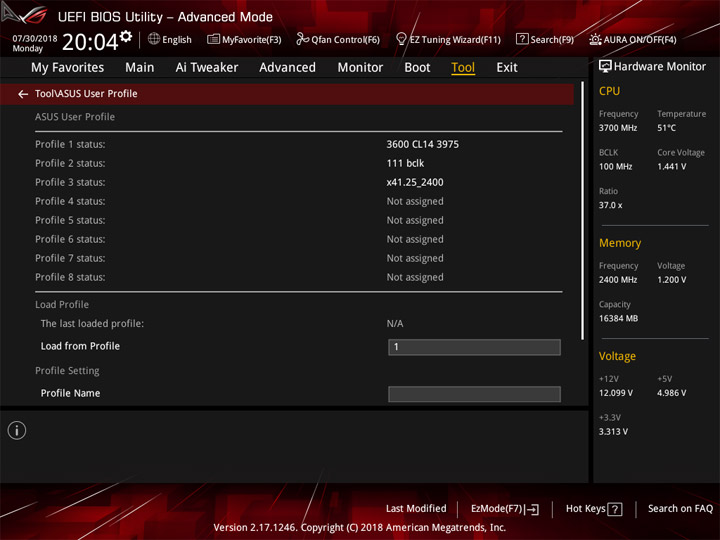Click the BCLK '100 MHz' value
The height and width of the screenshot is (540, 720).
click(x=615, y=166)
